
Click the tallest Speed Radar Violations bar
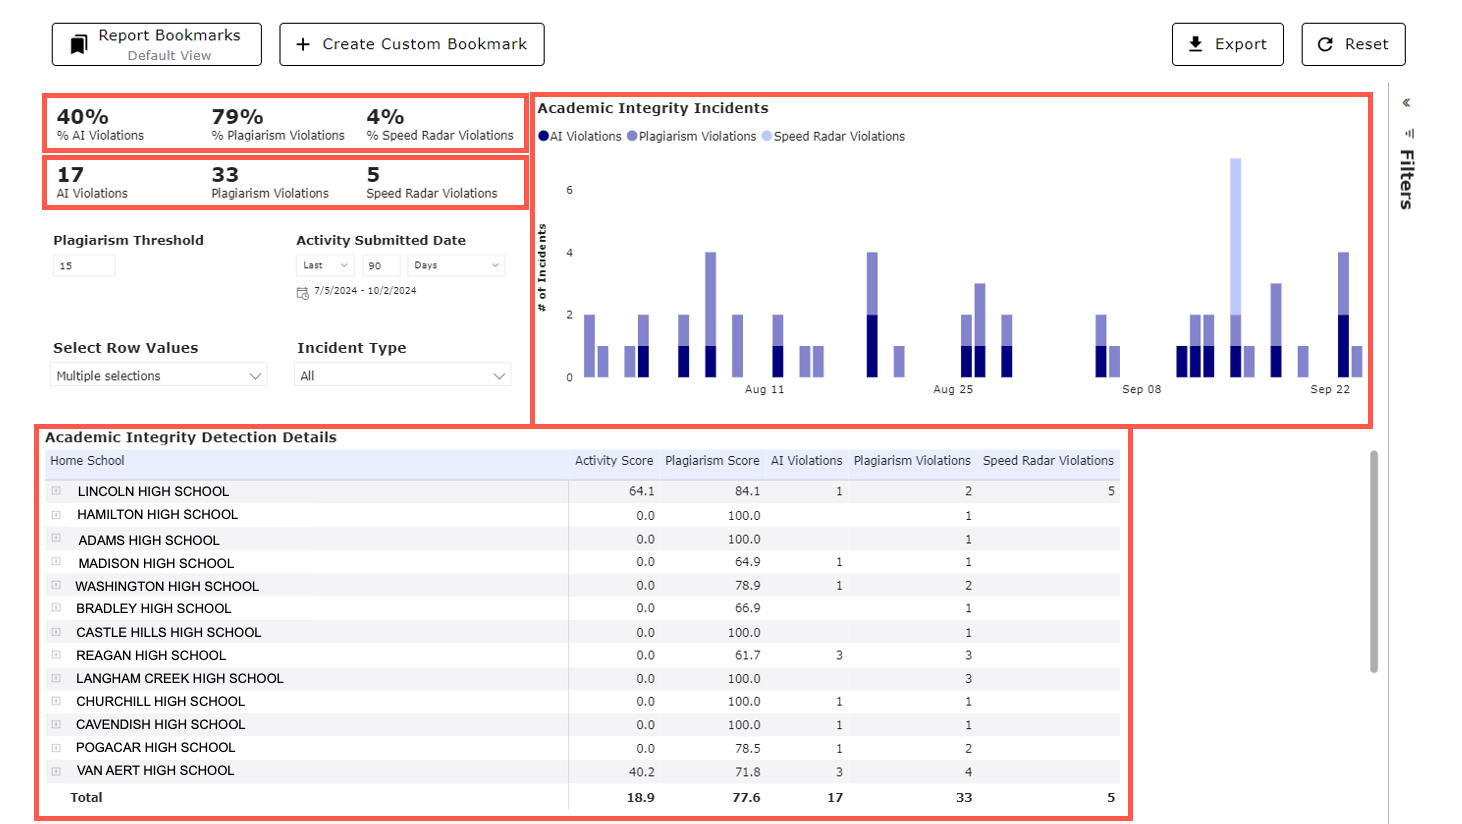(1236, 236)
